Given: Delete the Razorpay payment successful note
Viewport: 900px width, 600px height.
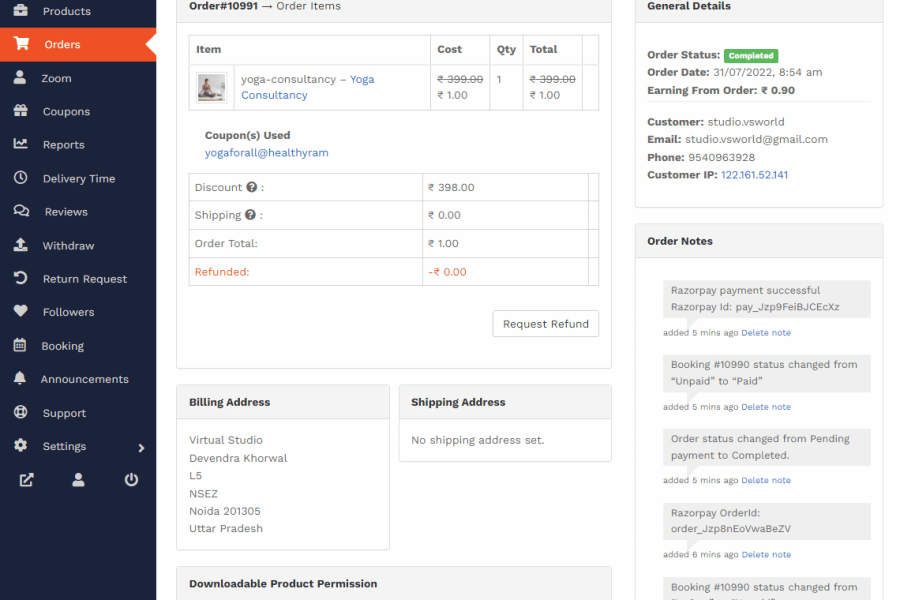Looking at the screenshot, I should pyautogui.click(x=766, y=333).
